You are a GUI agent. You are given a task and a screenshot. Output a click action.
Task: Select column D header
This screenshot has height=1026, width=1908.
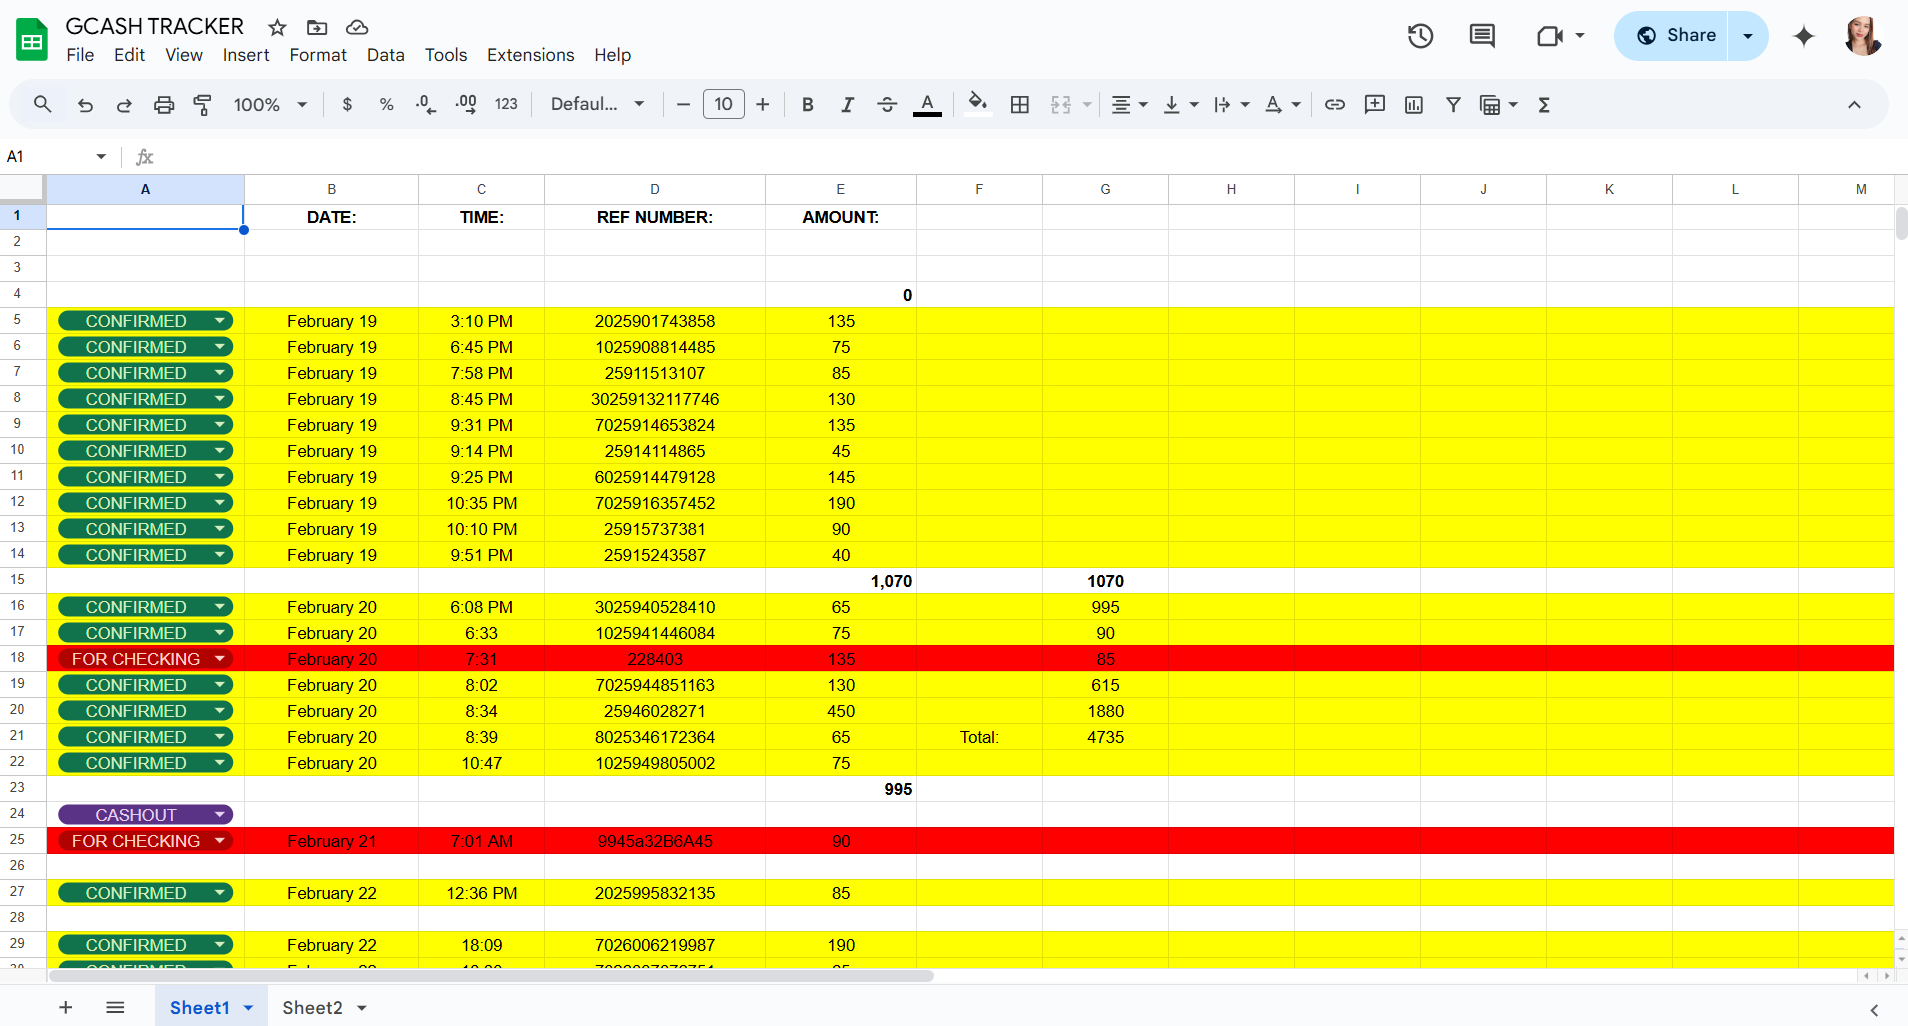pyautogui.click(x=655, y=189)
